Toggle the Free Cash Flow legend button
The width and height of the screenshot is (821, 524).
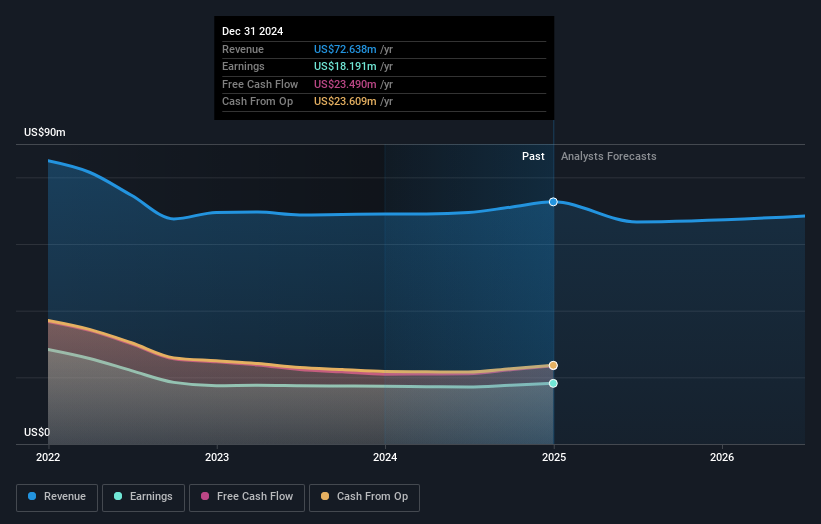[247, 497]
